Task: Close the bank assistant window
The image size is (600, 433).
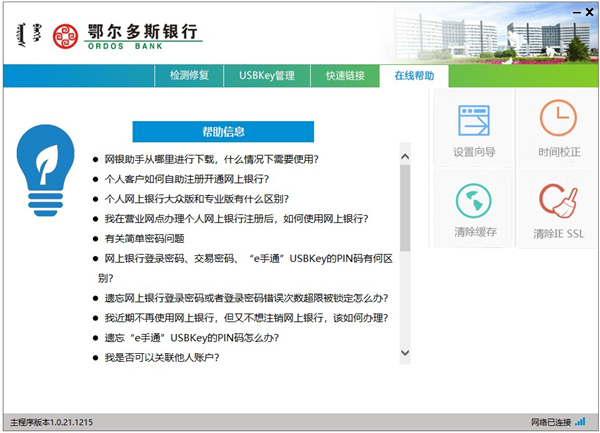Action: (590, 12)
